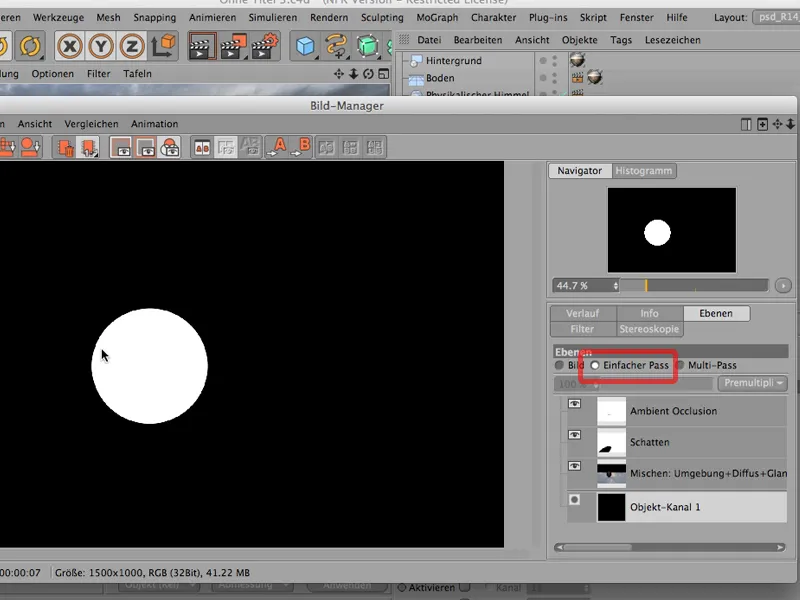
Task: Open the MoGraph menu
Action: click(x=437, y=17)
